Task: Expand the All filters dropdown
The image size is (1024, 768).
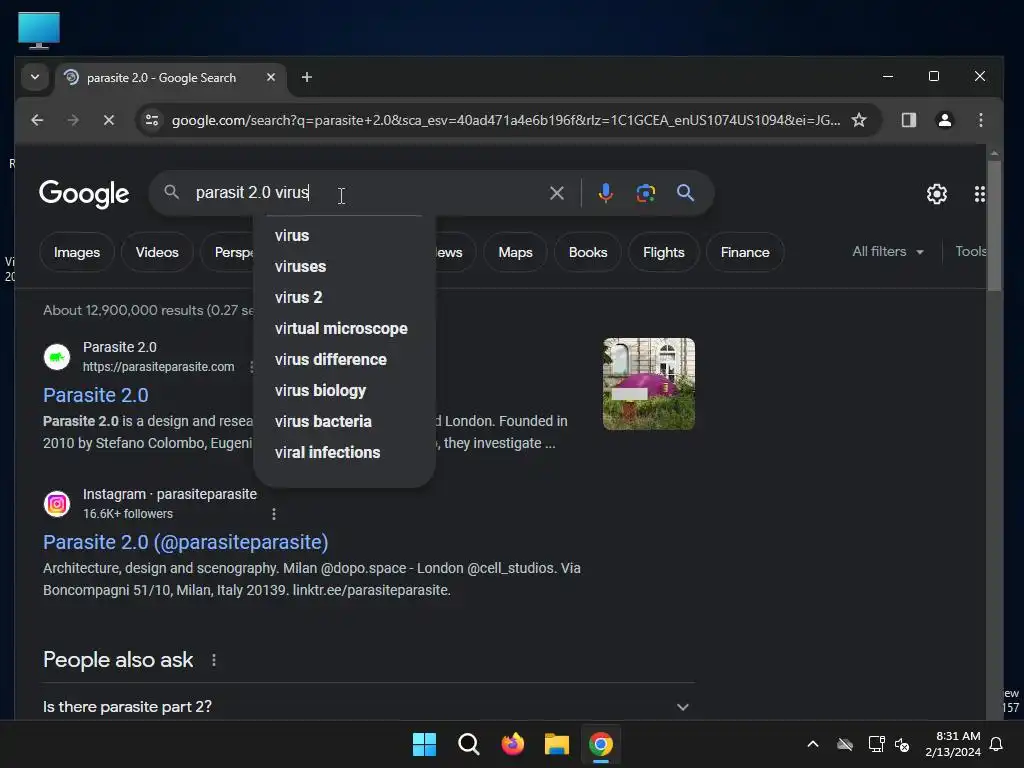Action: click(888, 251)
